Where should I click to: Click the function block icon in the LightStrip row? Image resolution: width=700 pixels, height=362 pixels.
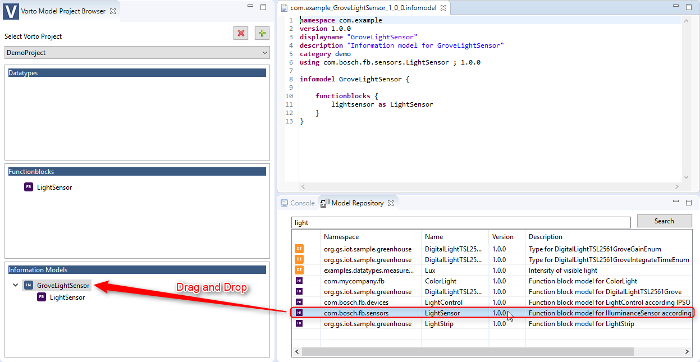coord(299,324)
